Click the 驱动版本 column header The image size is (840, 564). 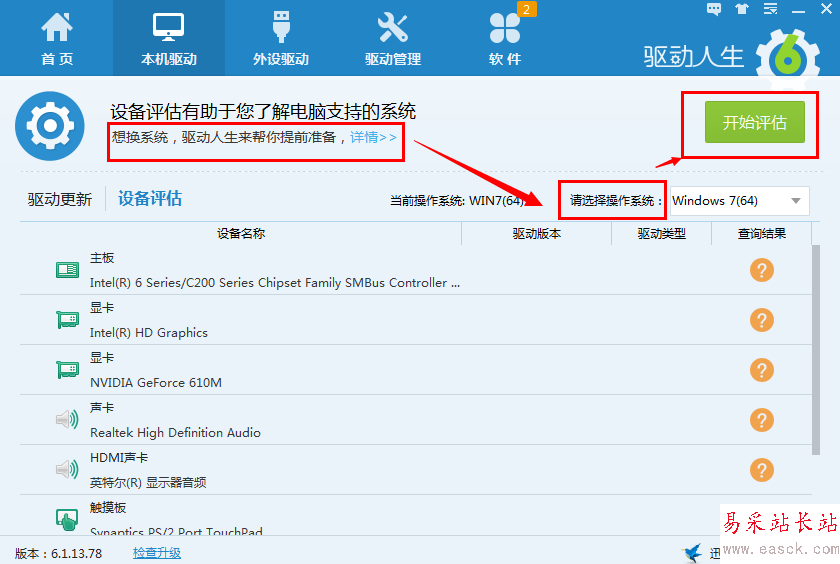click(x=536, y=234)
